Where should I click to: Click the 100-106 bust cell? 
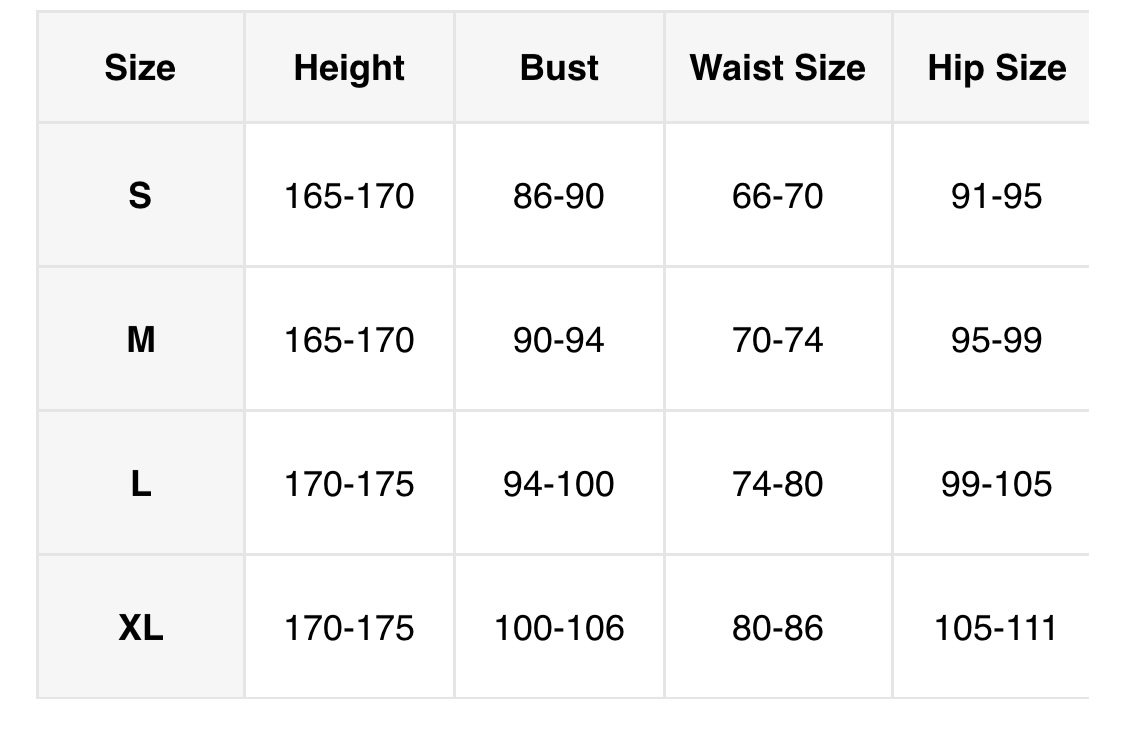tap(559, 628)
